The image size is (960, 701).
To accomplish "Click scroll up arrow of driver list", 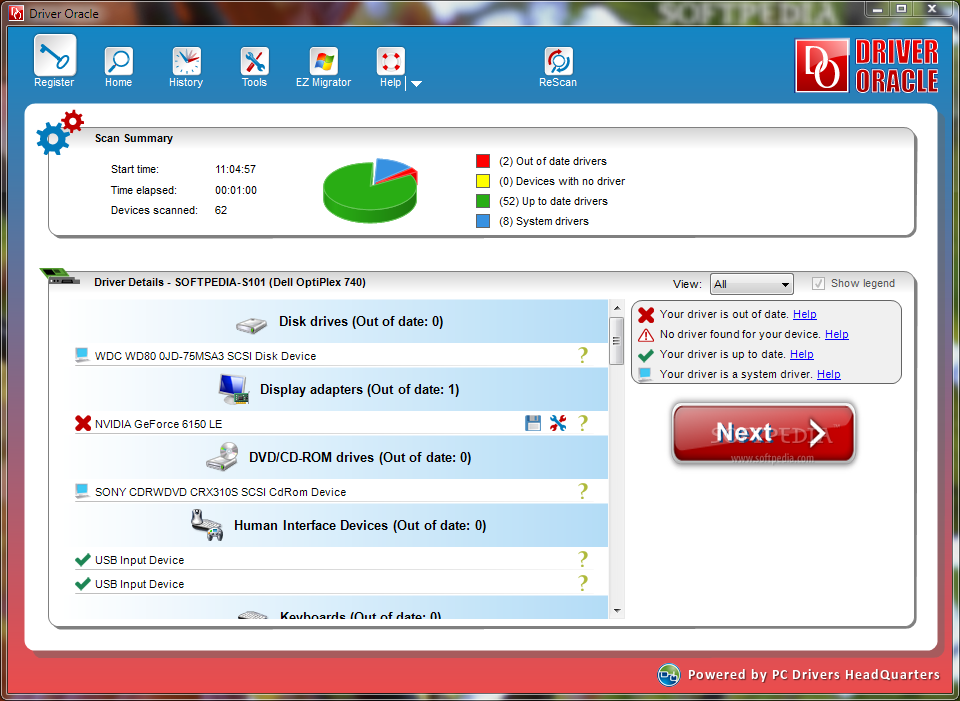I will coord(617,308).
